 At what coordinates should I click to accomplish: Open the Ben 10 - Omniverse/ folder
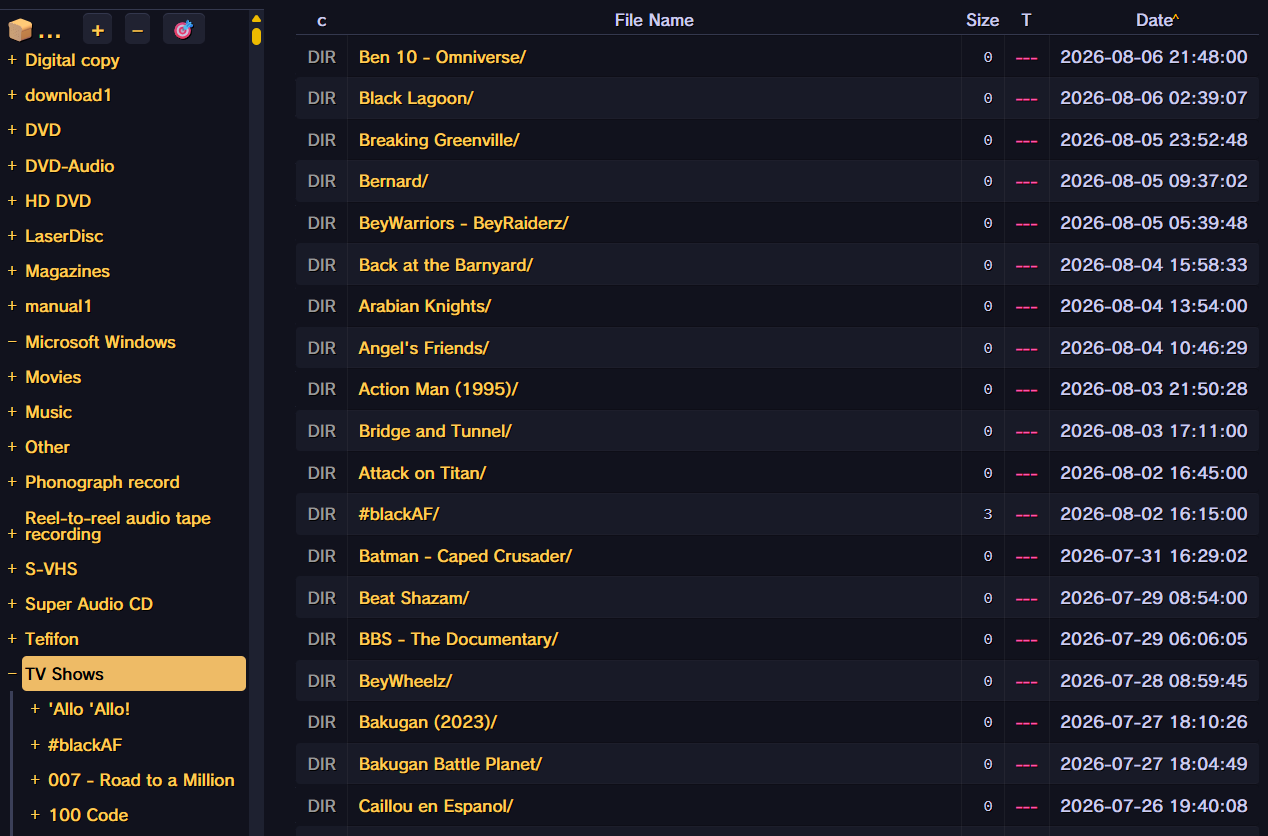point(442,57)
